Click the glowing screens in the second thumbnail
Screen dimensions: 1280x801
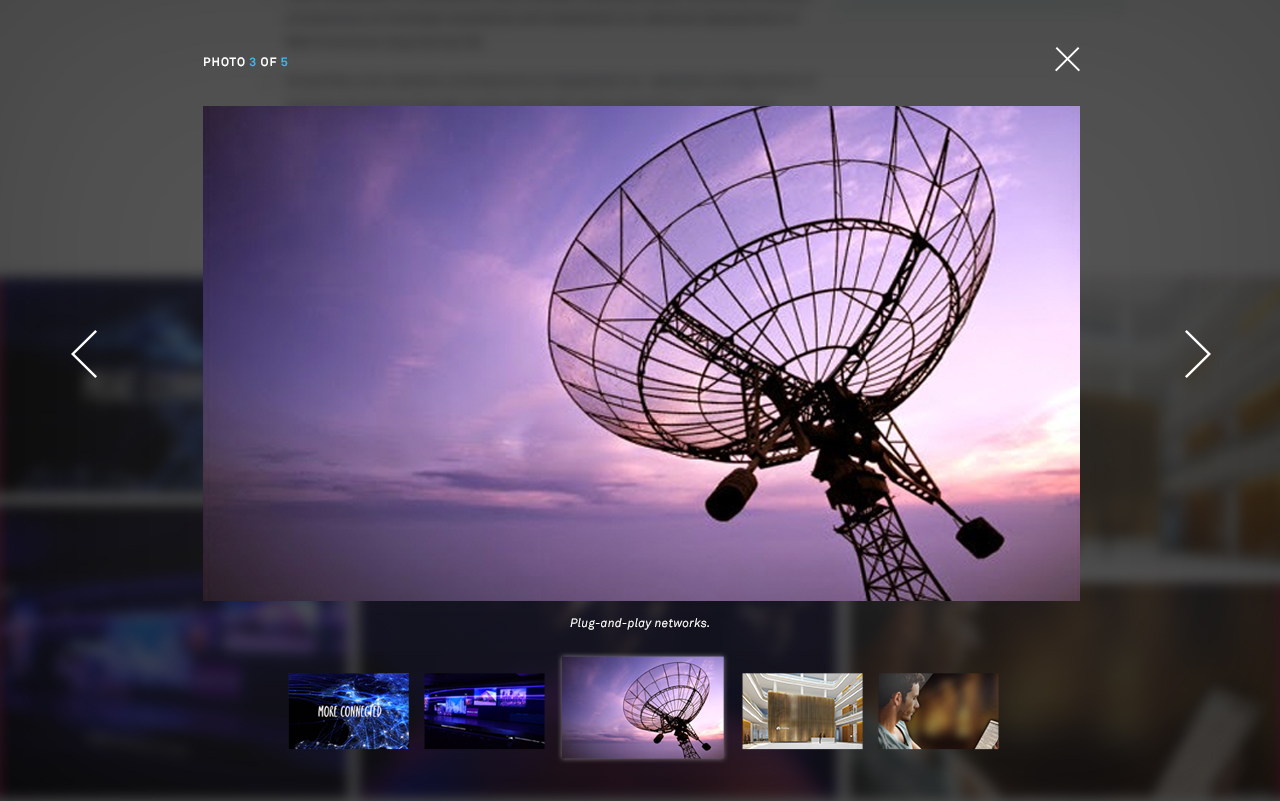coord(498,699)
